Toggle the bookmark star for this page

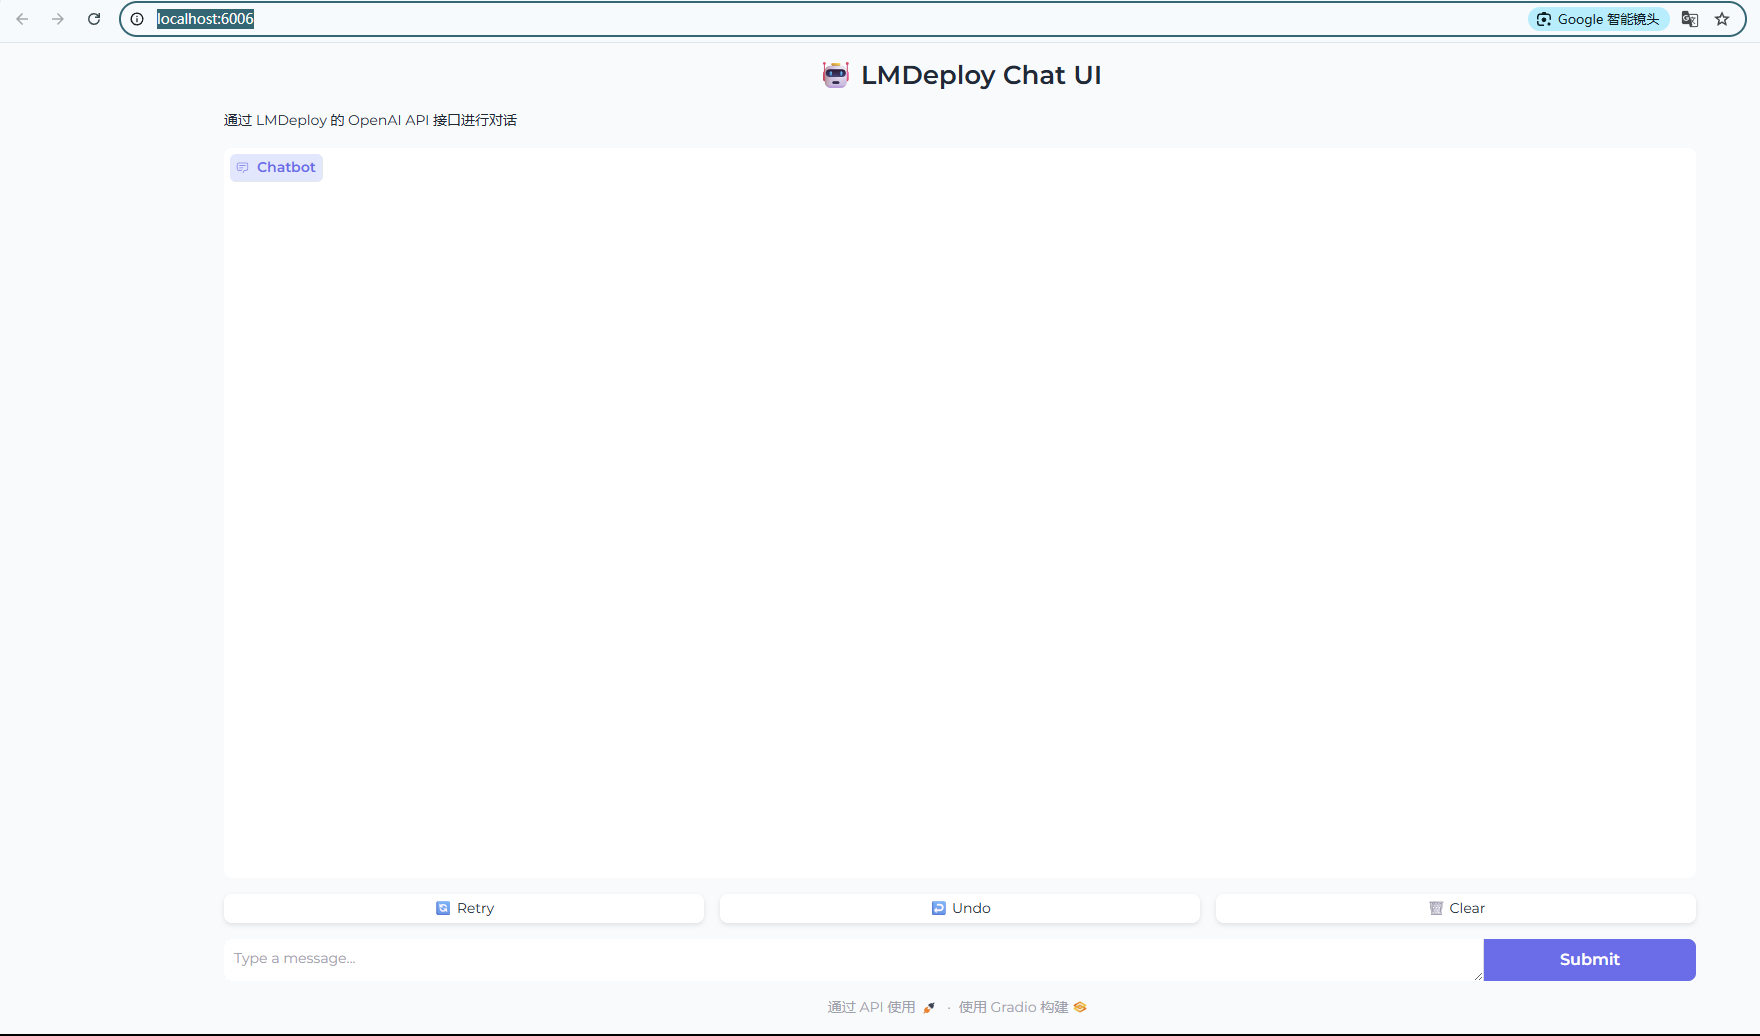click(1723, 19)
